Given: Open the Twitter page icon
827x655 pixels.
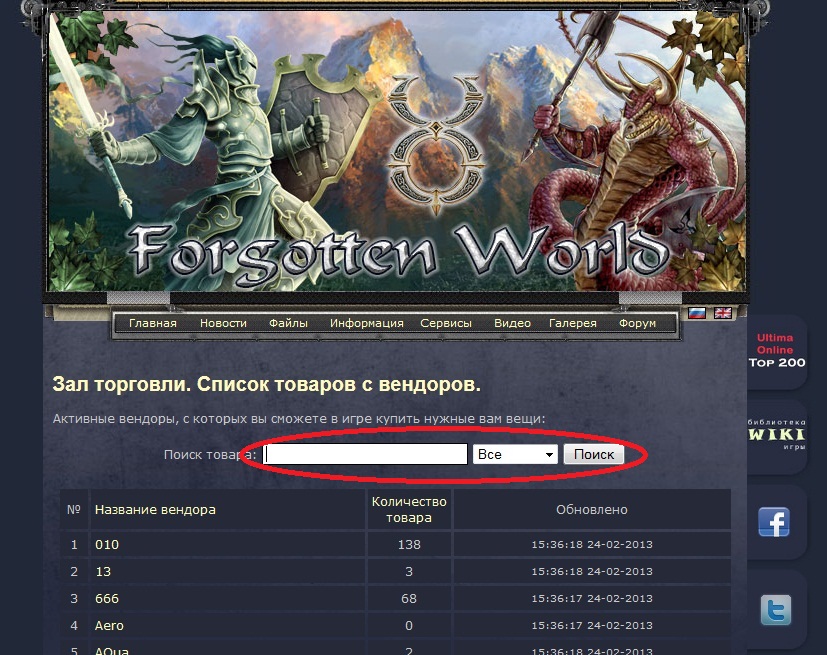Looking at the screenshot, I should coord(776,610).
